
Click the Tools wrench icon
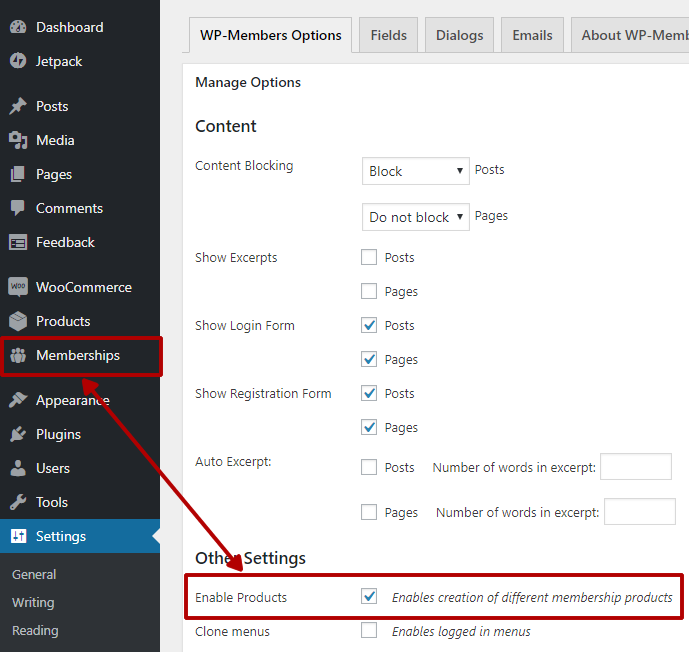pos(18,502)
